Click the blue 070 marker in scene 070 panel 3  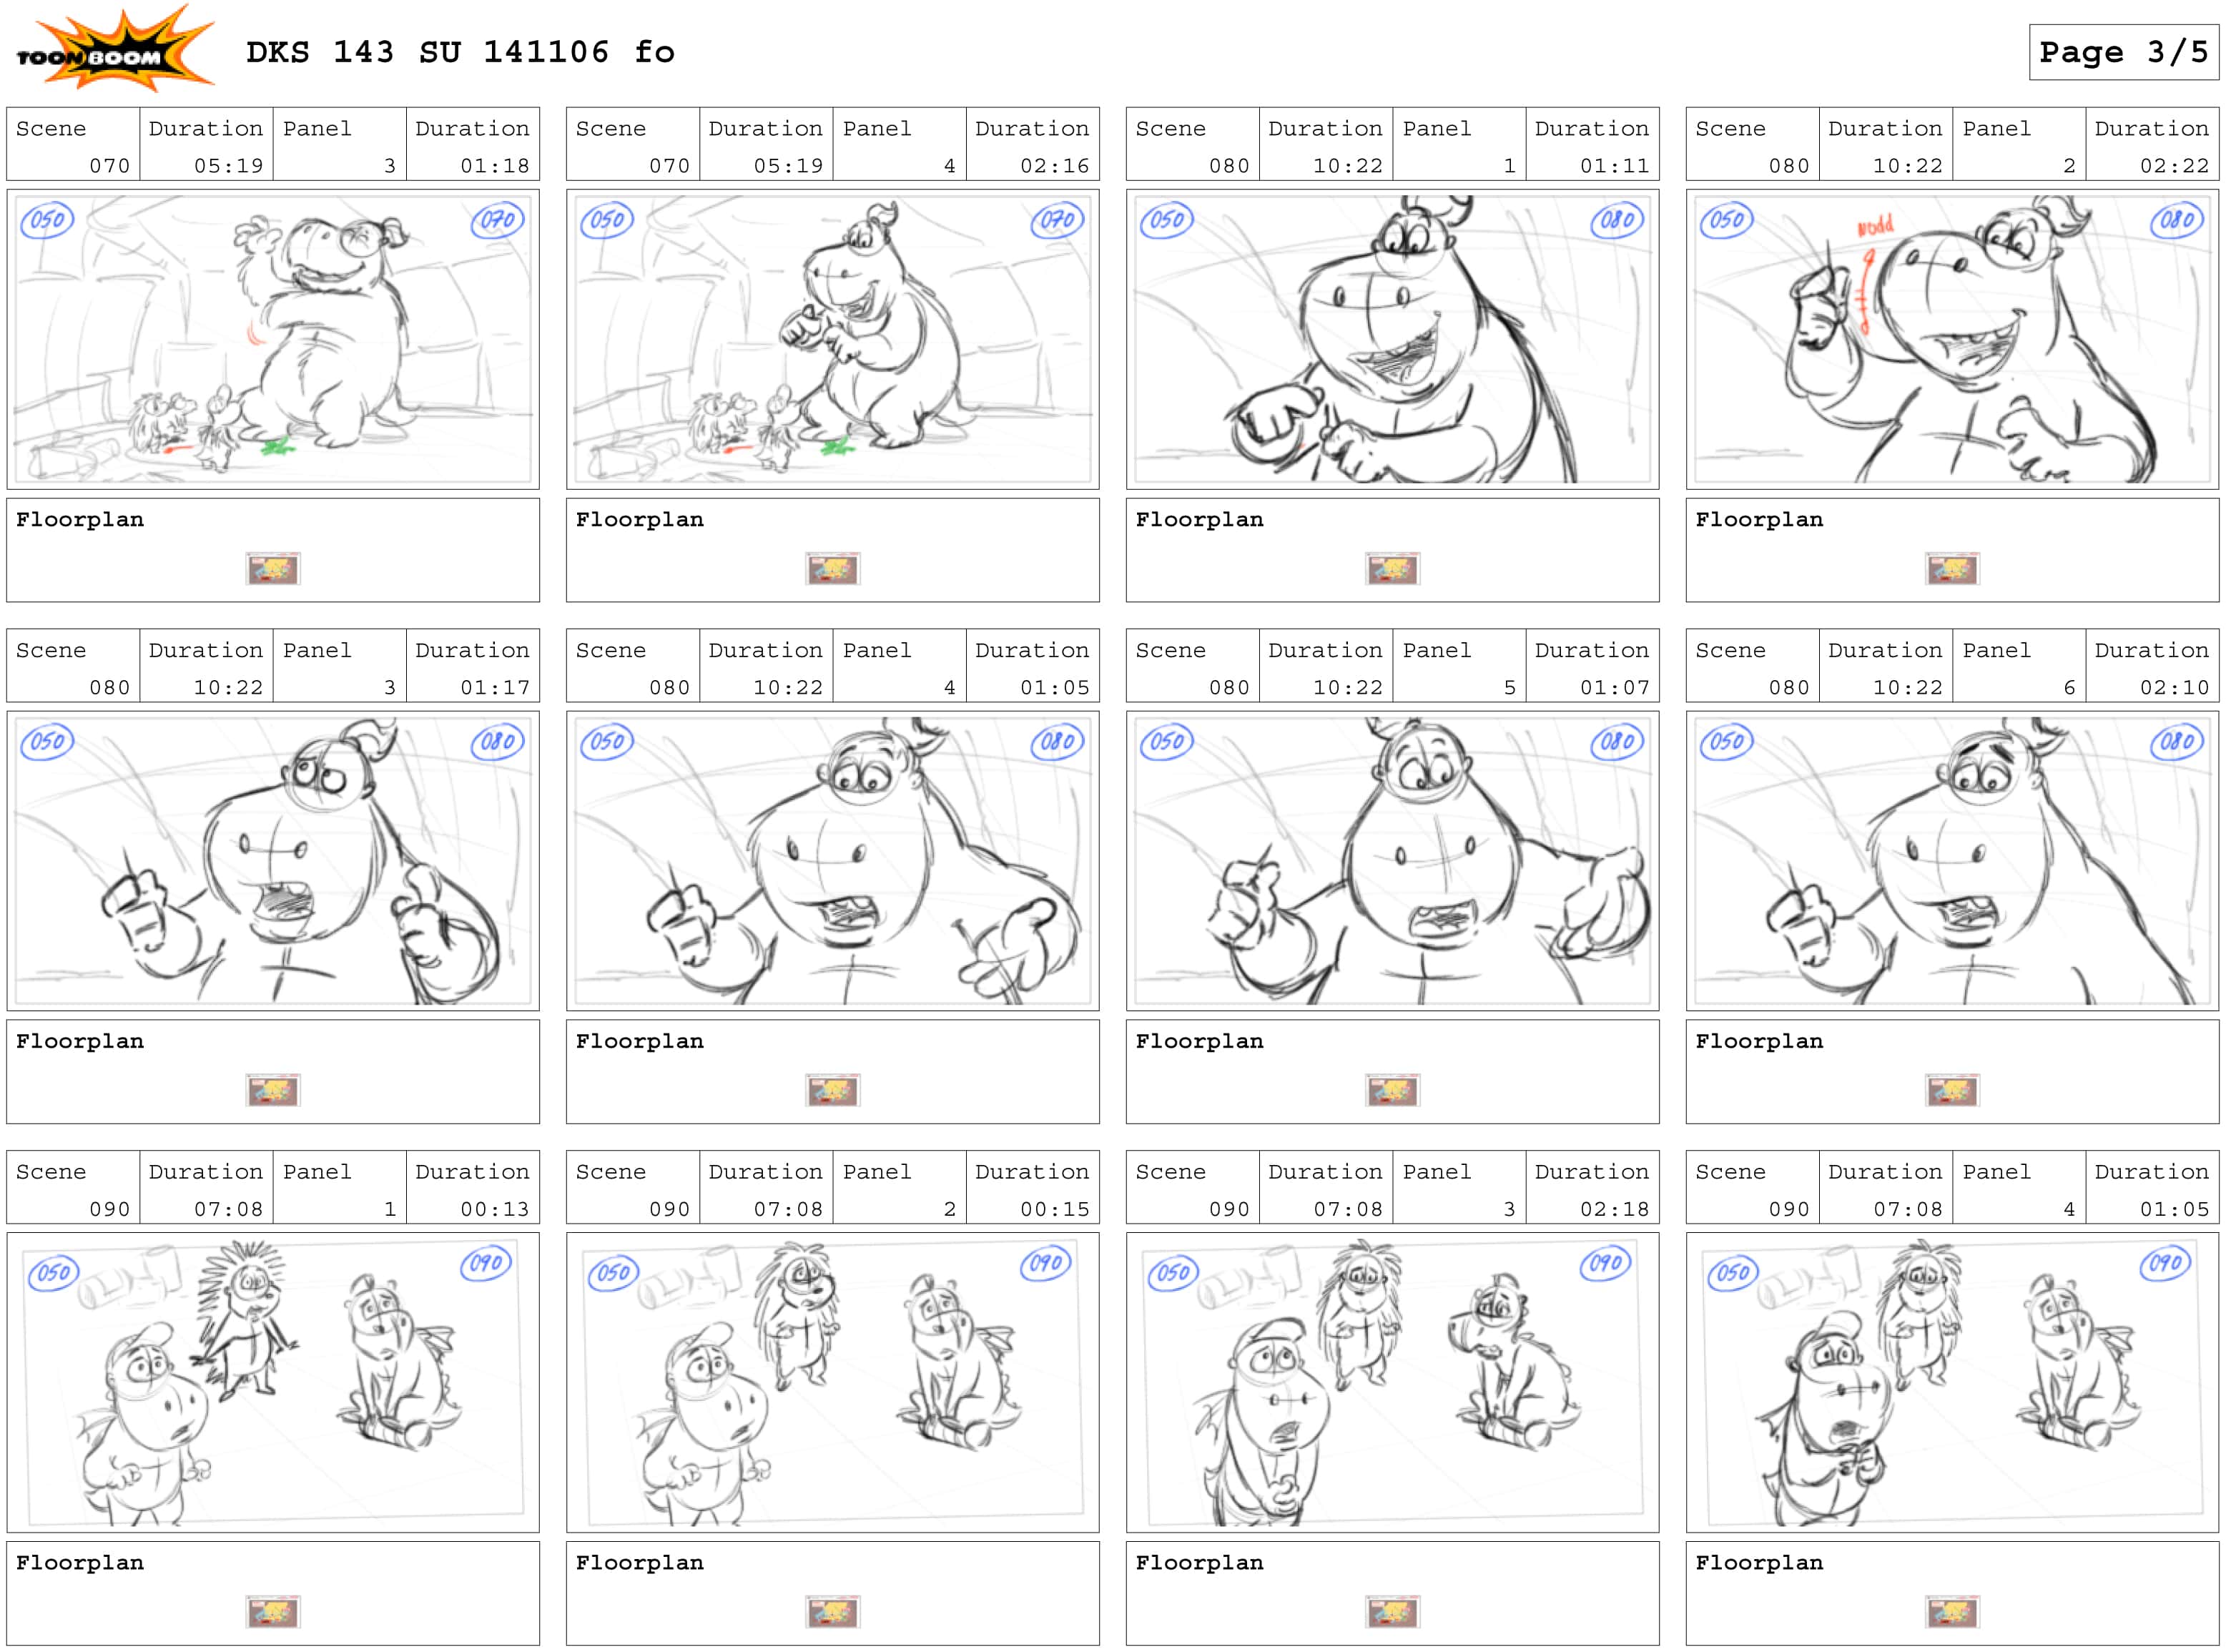click(497, 220)
